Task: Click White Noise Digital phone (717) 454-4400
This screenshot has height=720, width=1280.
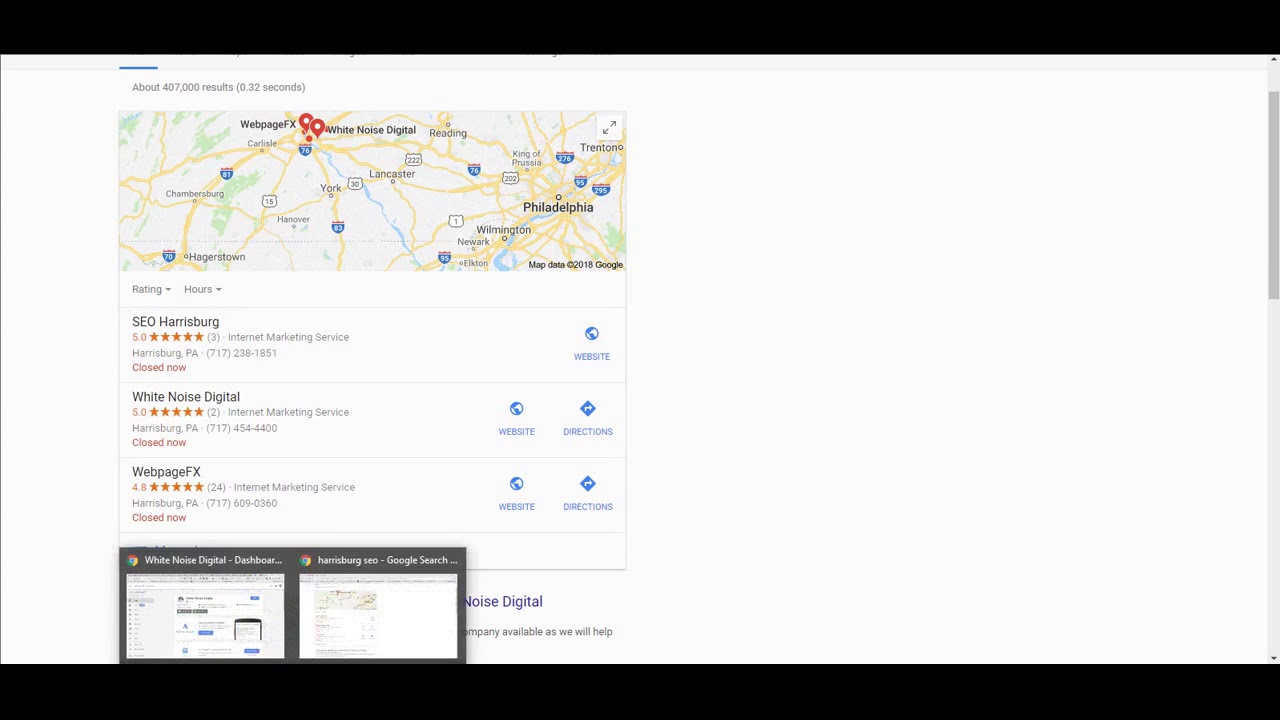Action: (241, 428)
